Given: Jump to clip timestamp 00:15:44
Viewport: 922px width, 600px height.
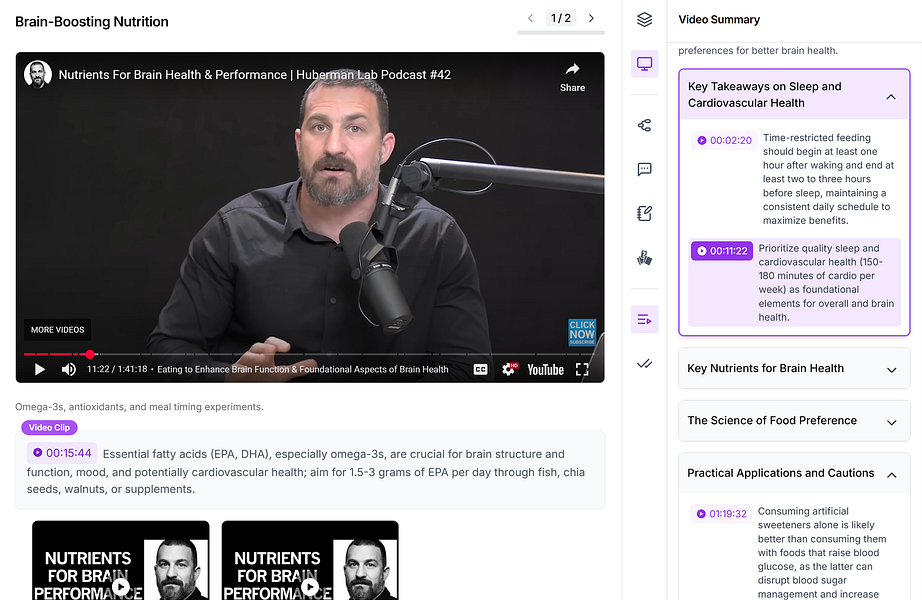Looking at the screenshot, I should pyautogui.click(x=62, y=453).
